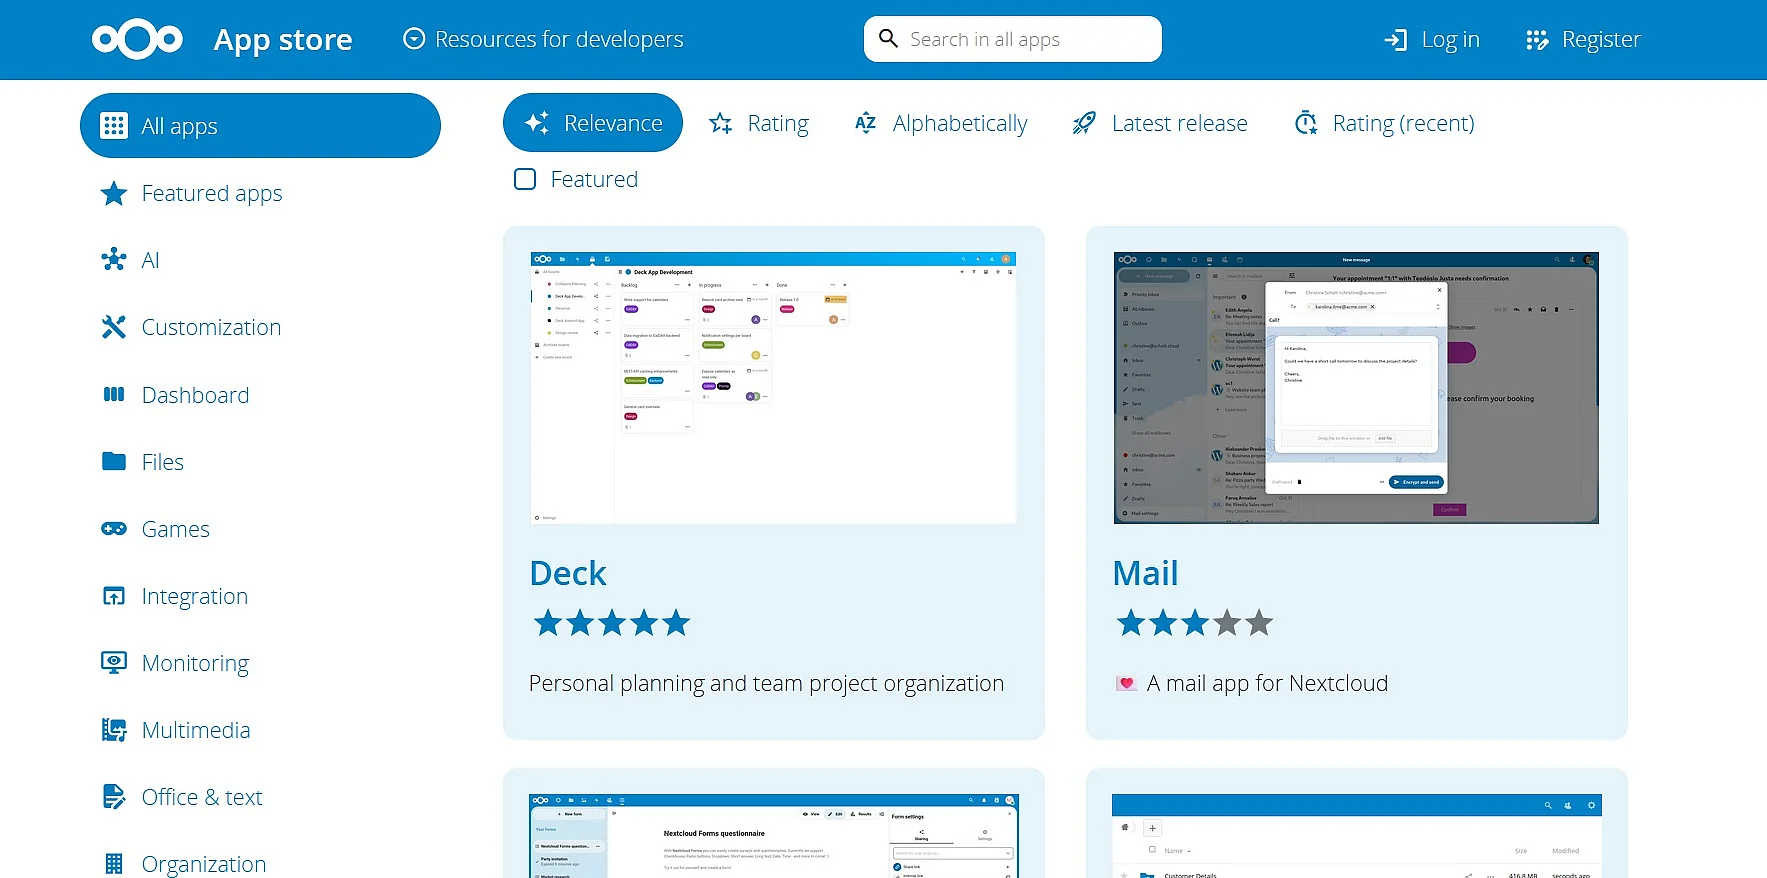This screenshot has height=878, width=1767.
Task: Focus the Search in all apps field
Action: (1013, 39)
